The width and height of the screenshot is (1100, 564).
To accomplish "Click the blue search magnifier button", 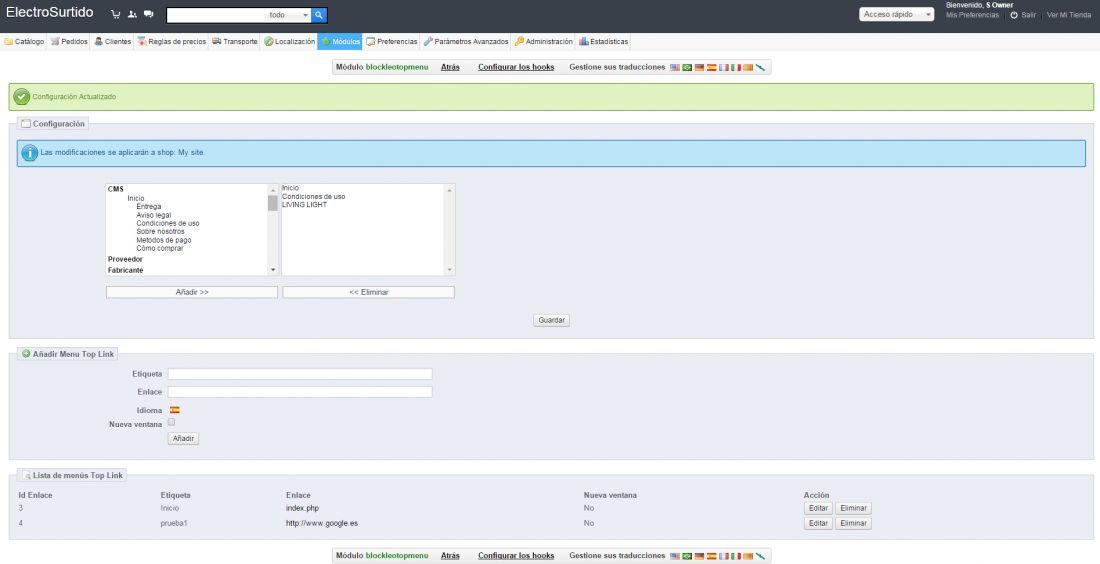I will pos(319,15).
